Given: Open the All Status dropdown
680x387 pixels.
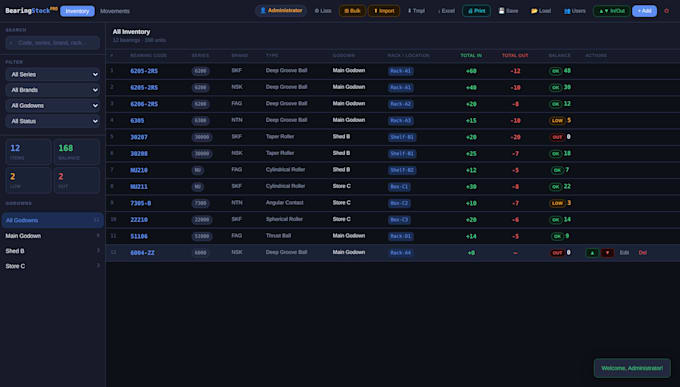Looking at the screenshot, I should coord(52,121).
